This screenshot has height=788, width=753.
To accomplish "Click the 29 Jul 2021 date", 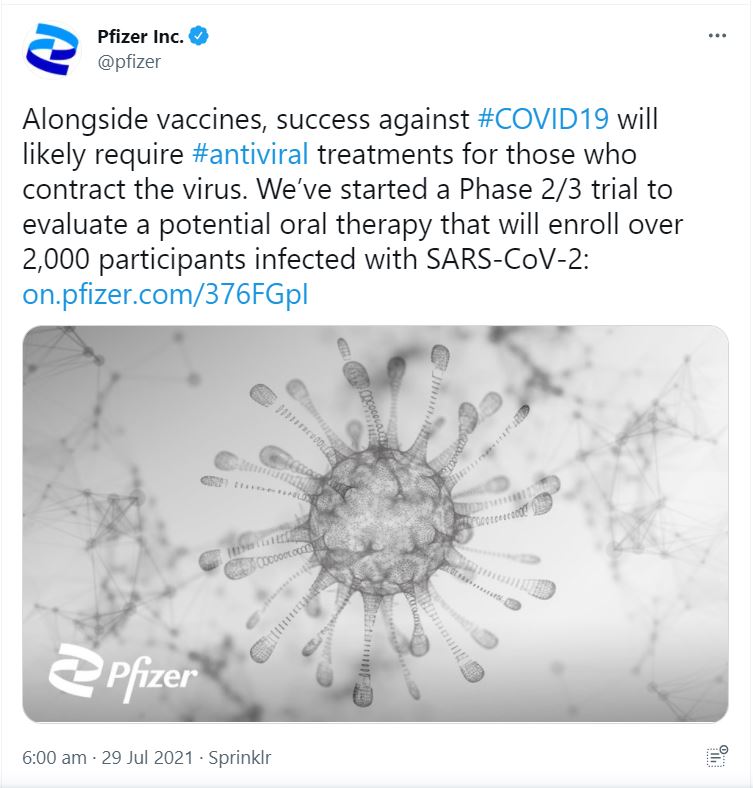I will (148, 757).
